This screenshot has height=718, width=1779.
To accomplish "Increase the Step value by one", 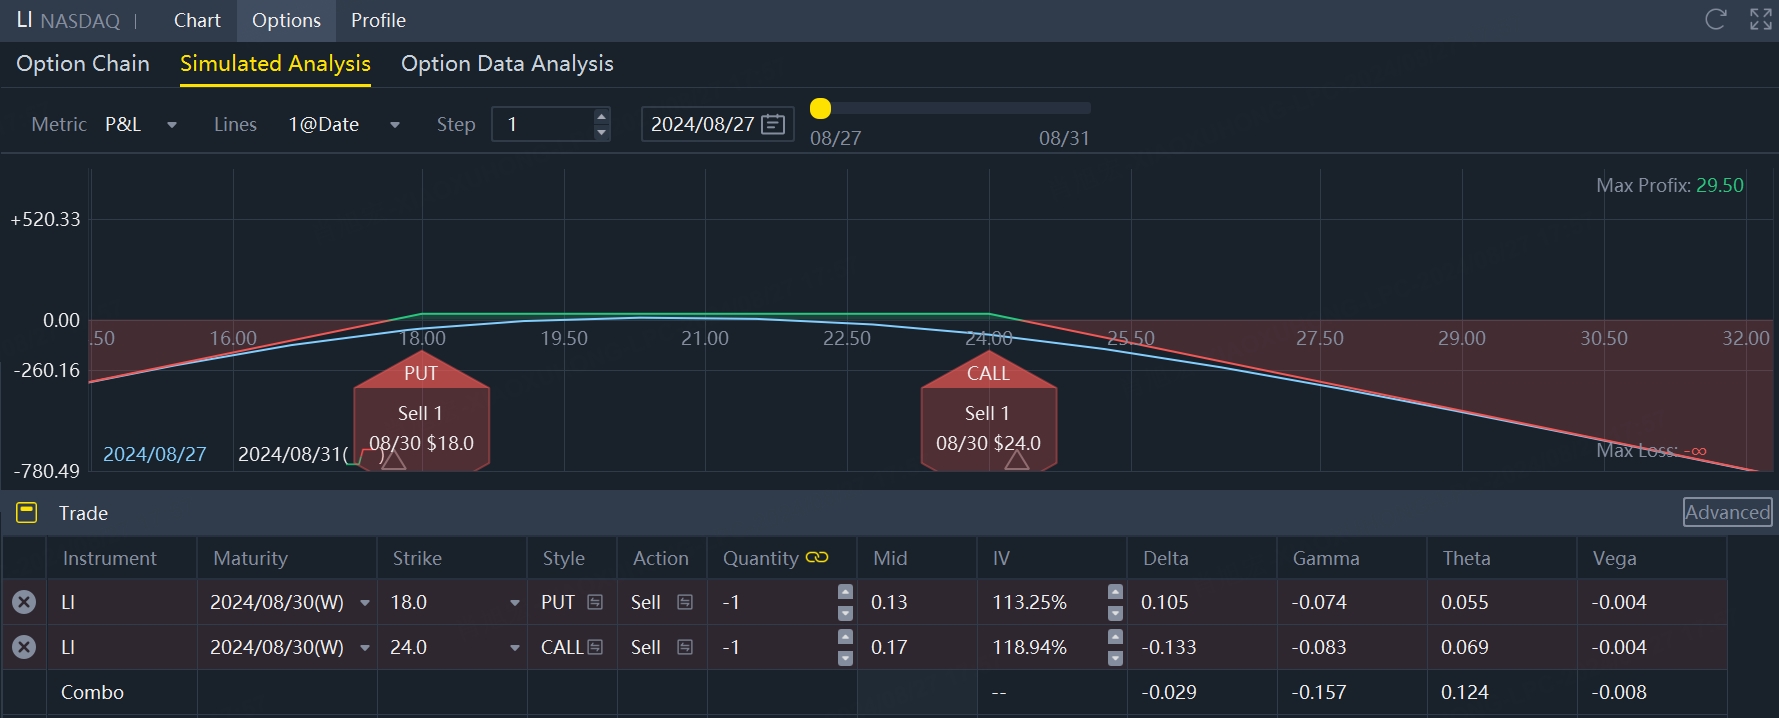I will point(601,116).
